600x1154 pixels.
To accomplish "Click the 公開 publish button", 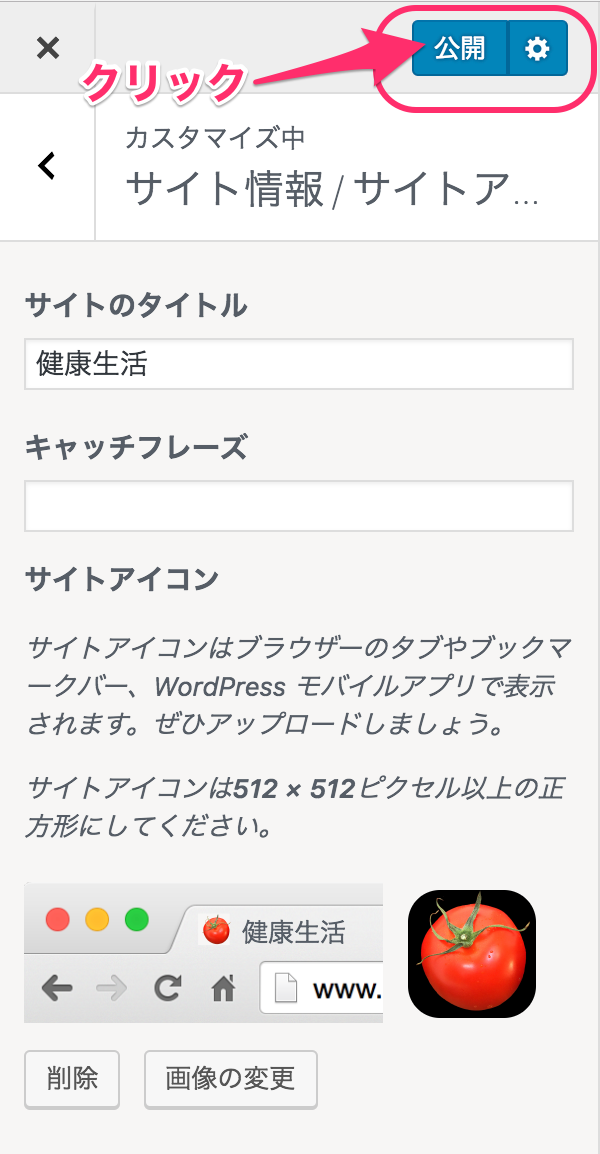I will (x=460, y=48).
